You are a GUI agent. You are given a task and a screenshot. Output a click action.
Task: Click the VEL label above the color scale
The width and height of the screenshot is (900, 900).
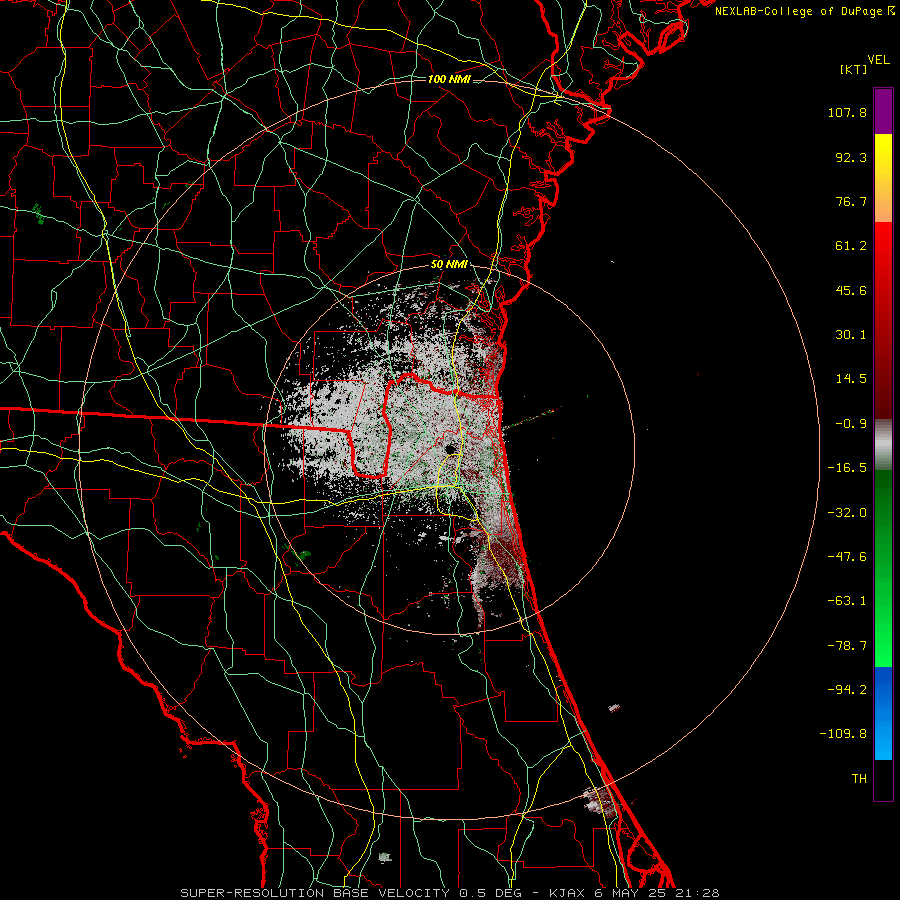coord(878,60)
